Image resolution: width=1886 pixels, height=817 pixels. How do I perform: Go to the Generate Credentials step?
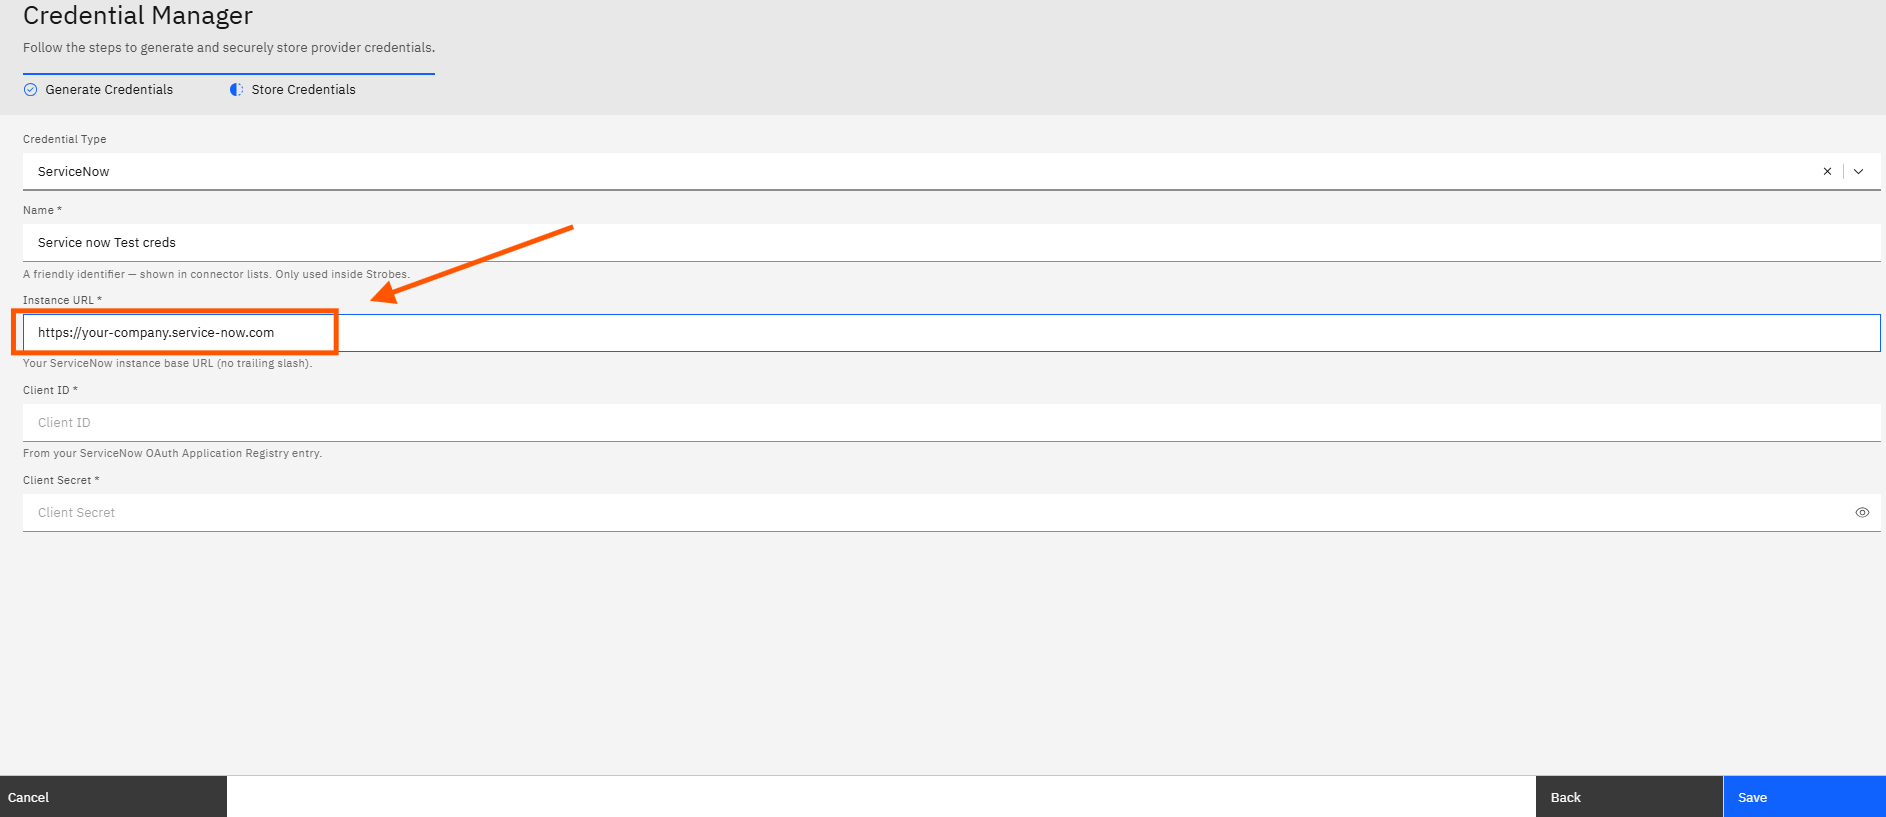point(109,89)
